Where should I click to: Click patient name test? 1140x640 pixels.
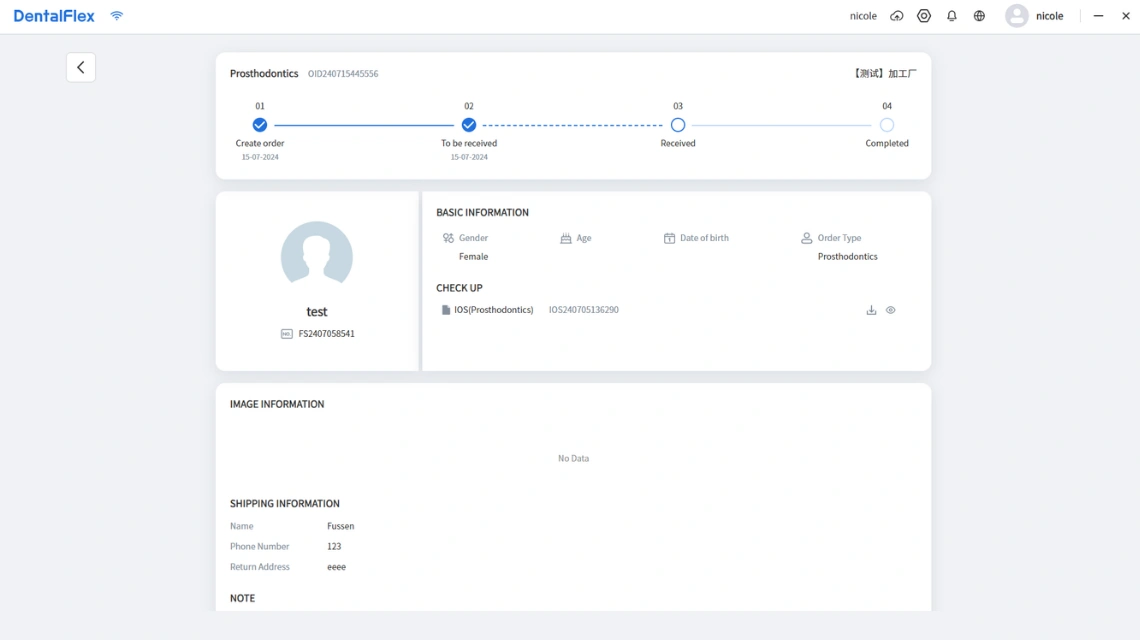(317, 311)
